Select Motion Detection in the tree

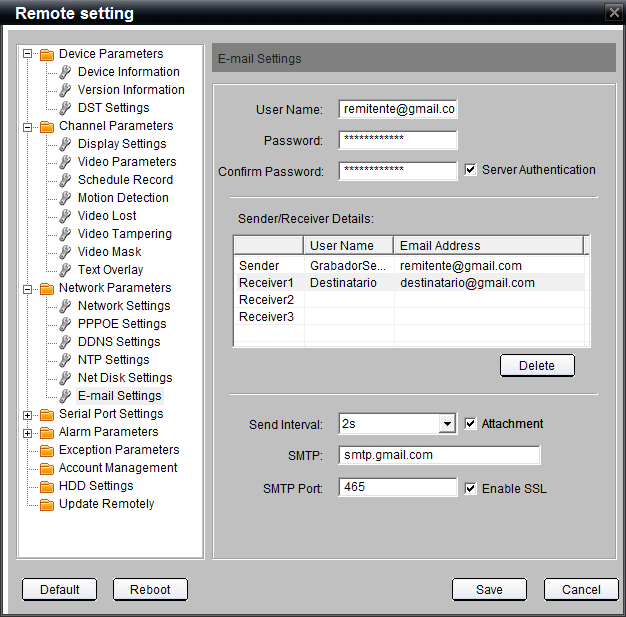[x=123, y=198]
